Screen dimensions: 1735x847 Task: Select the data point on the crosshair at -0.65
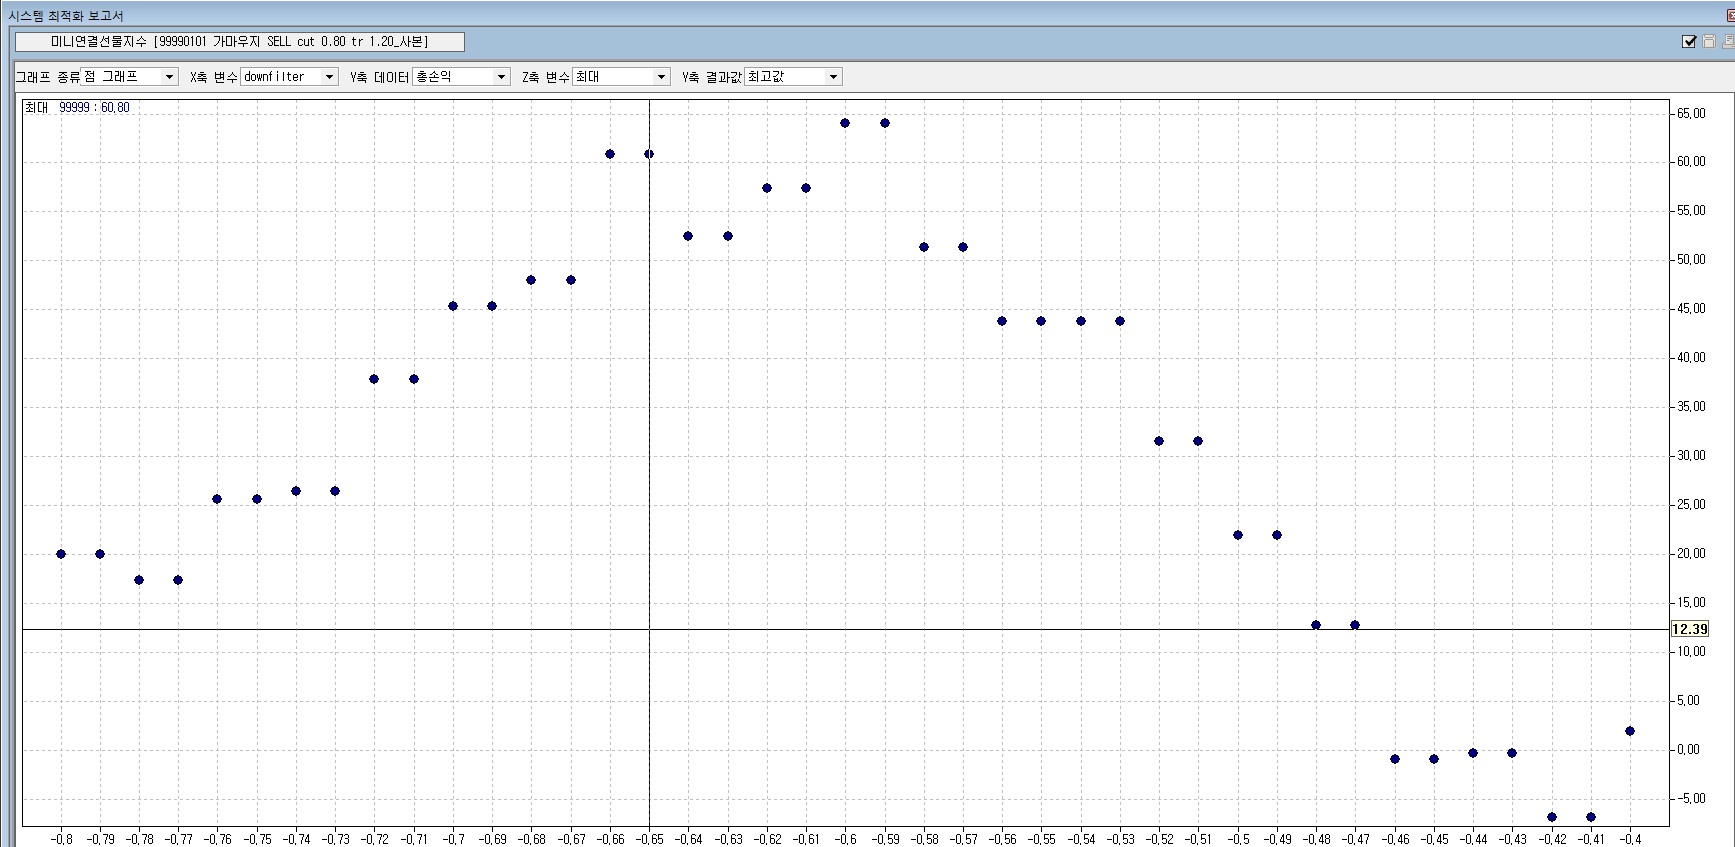pyautogui.click(x=649, y=154)
